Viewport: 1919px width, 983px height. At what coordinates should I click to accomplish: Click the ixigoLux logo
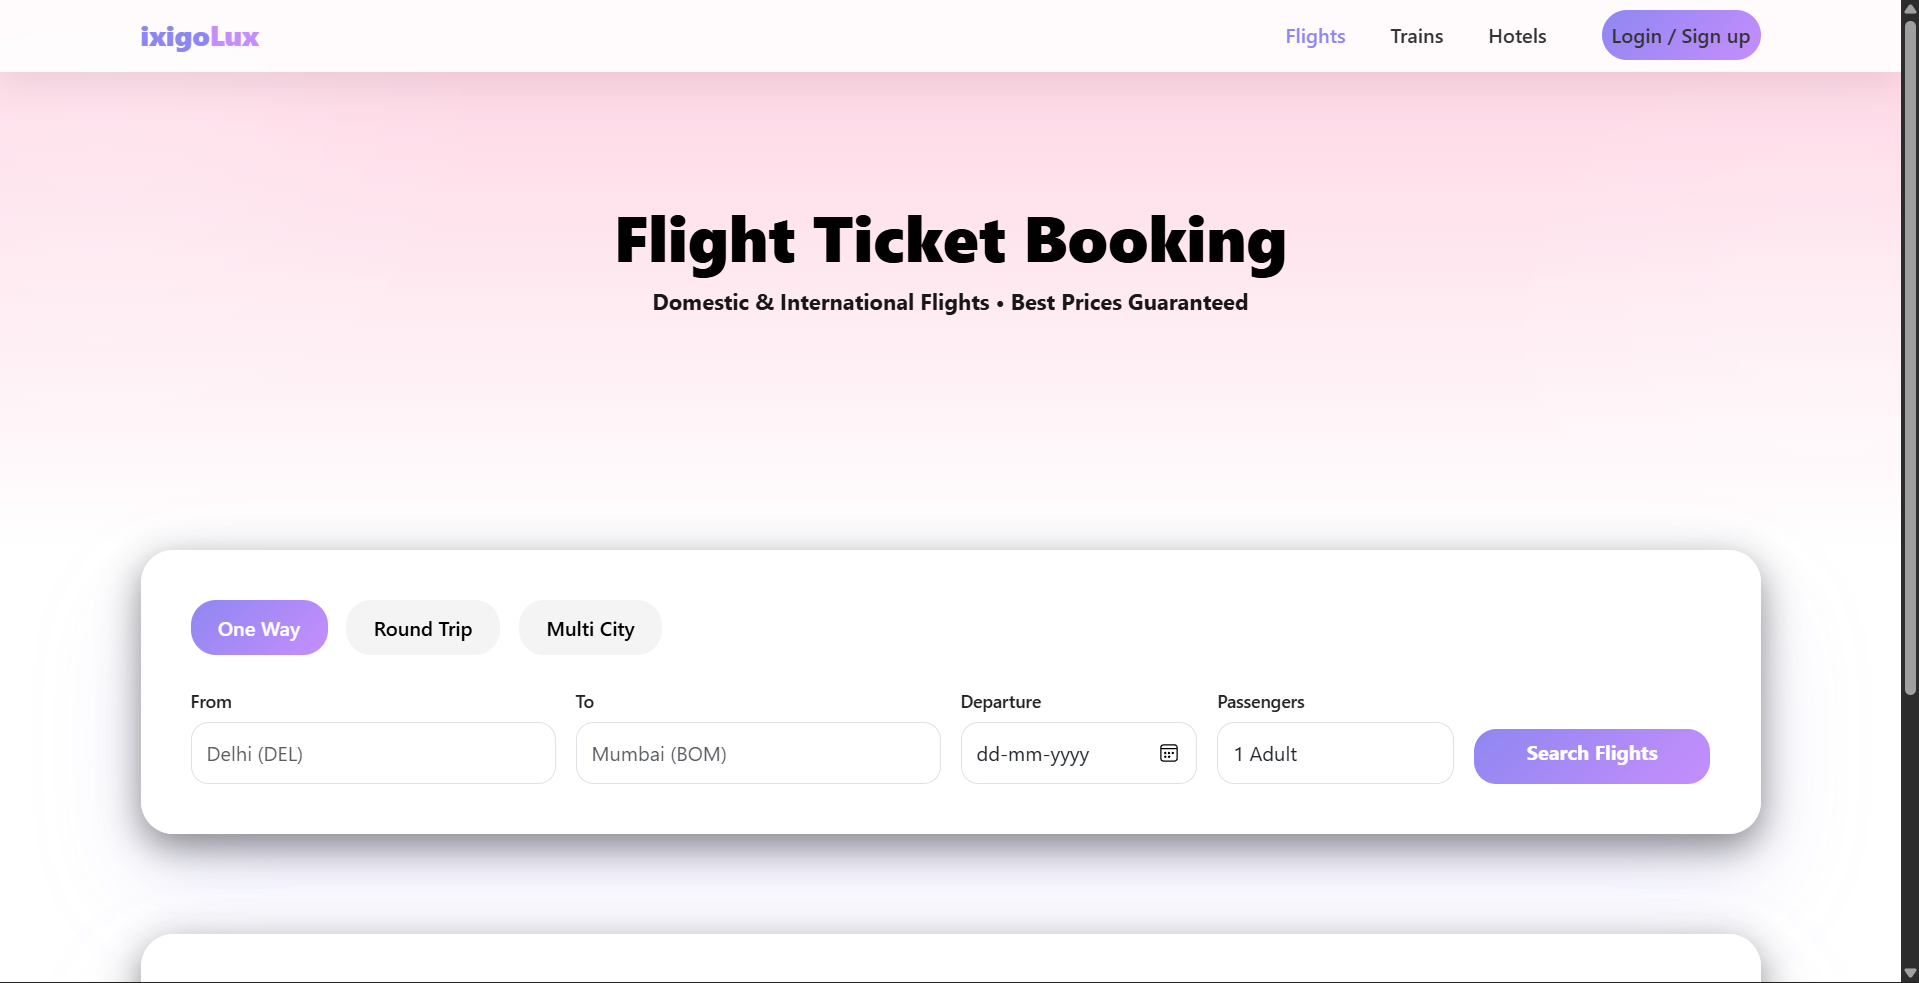[x=200, y=37]
